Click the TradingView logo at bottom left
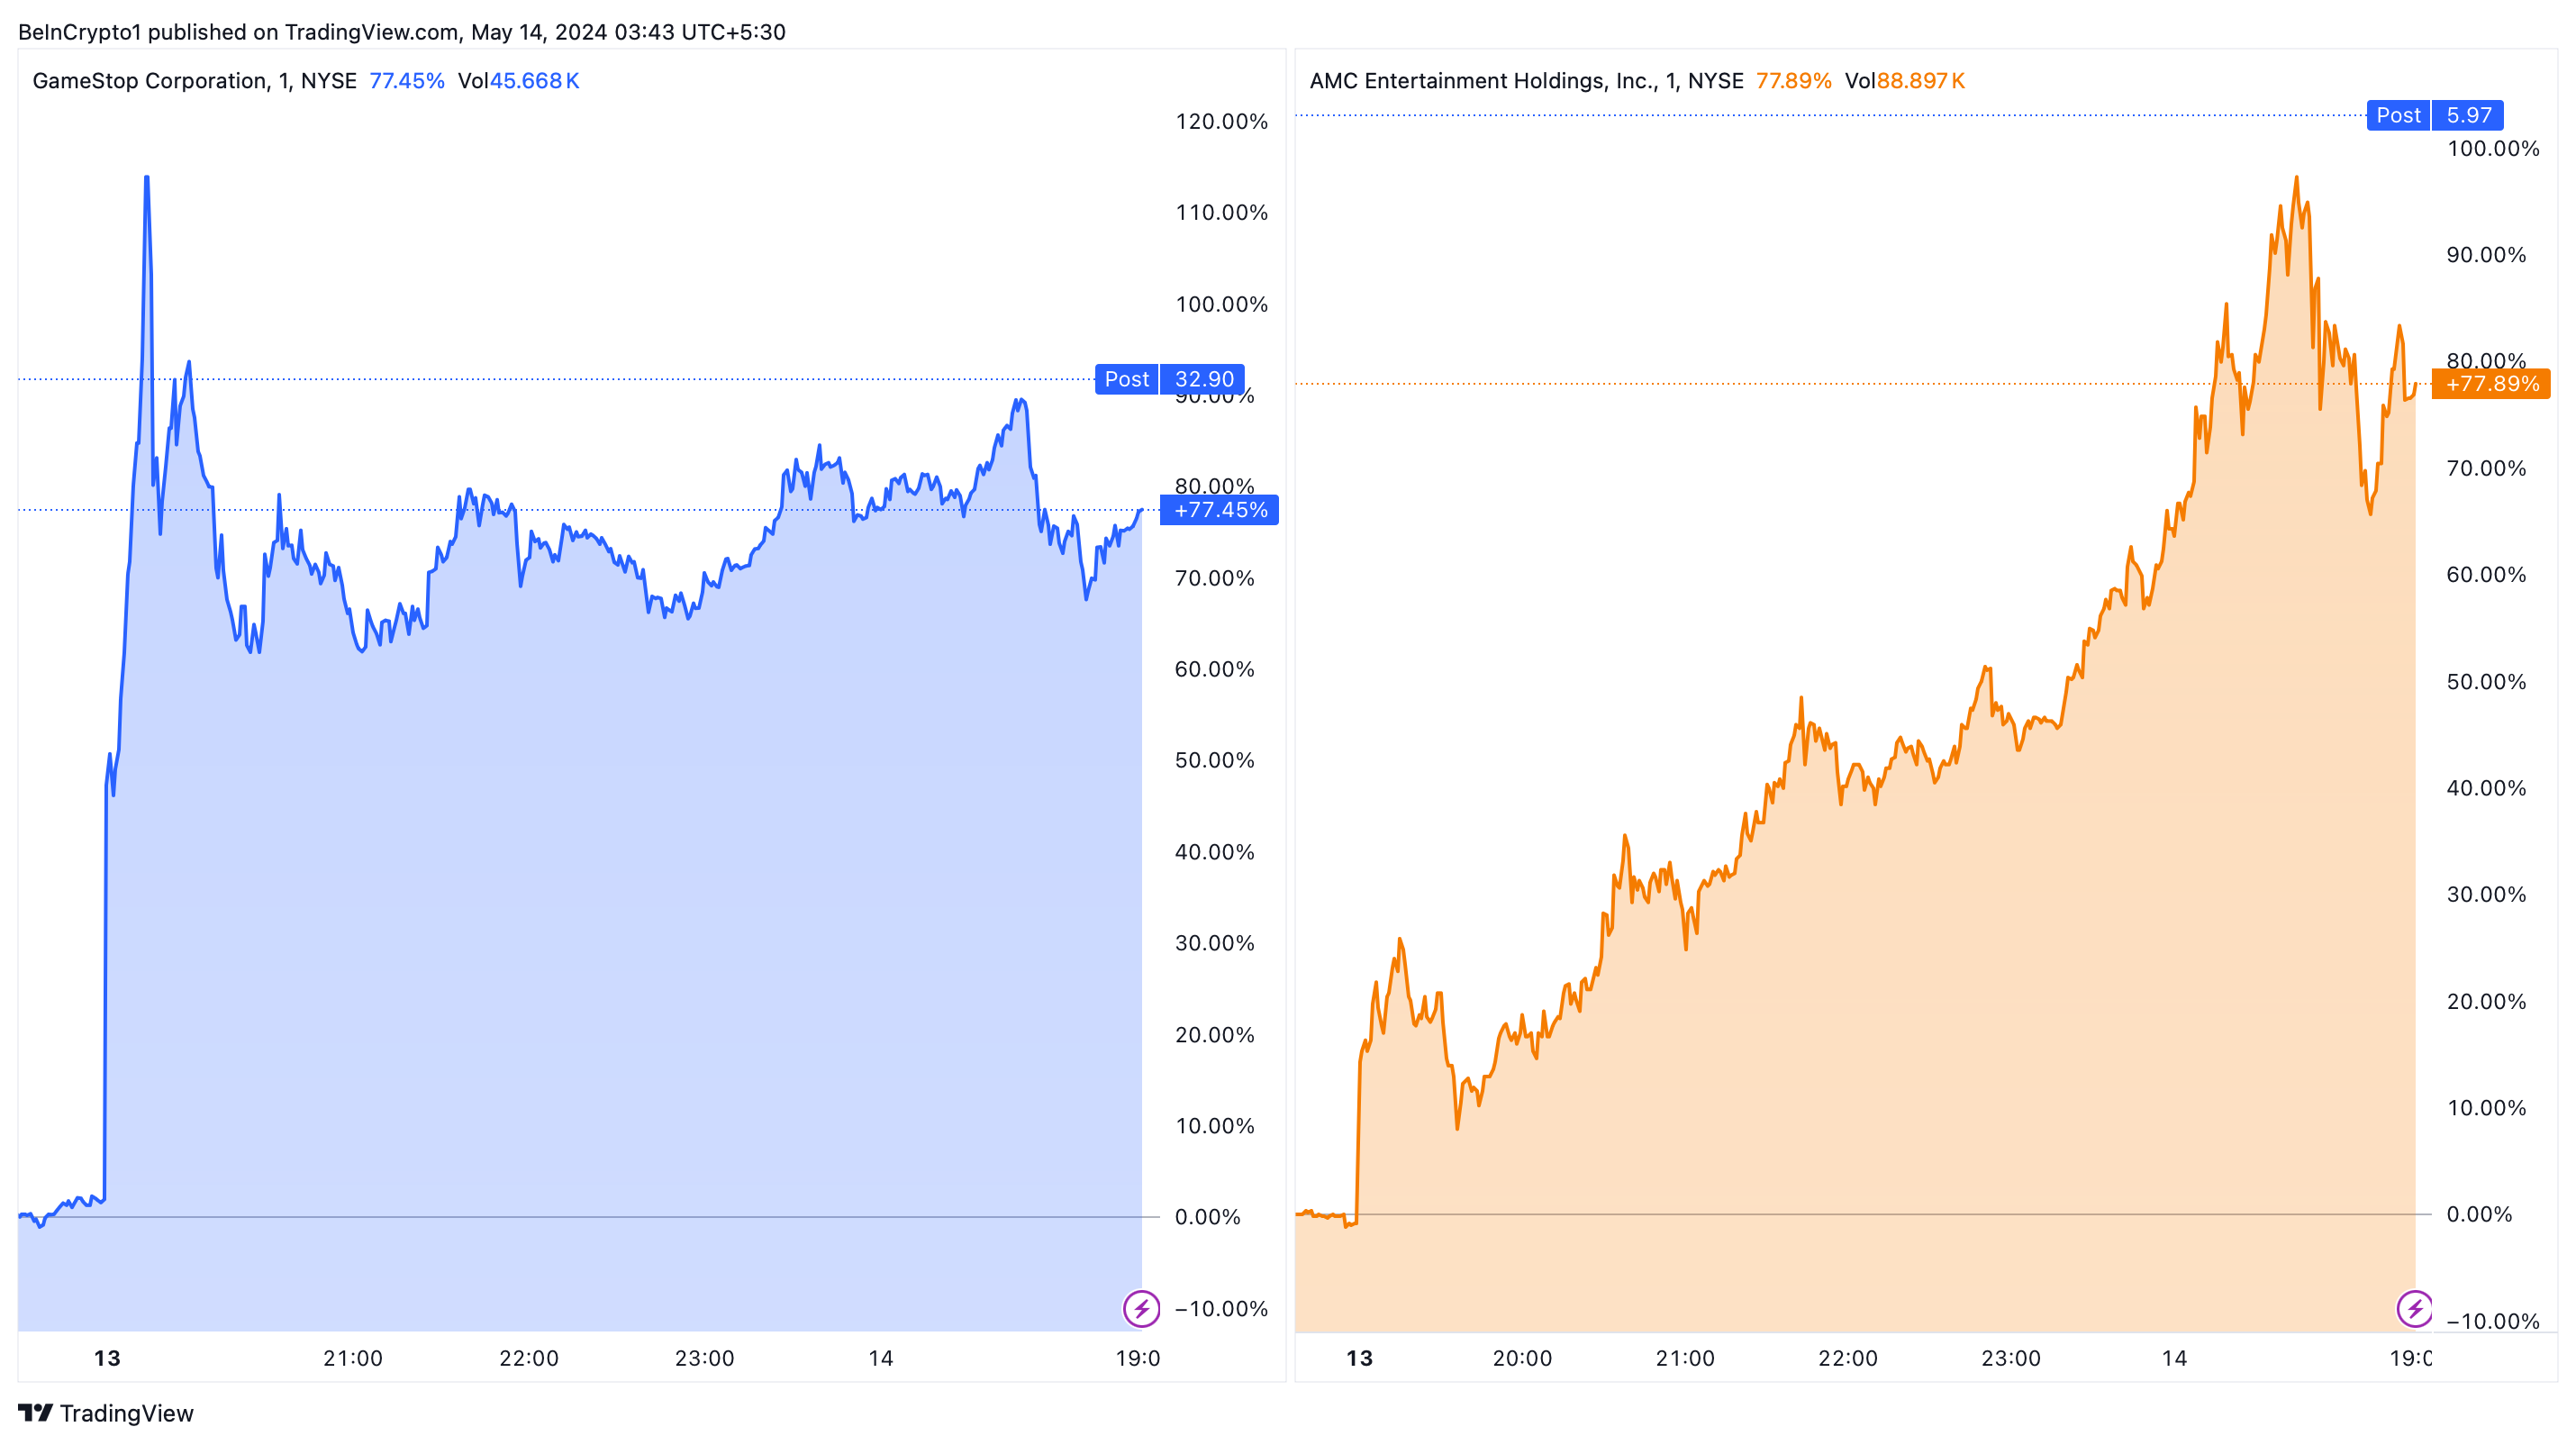 point(106,1413)
